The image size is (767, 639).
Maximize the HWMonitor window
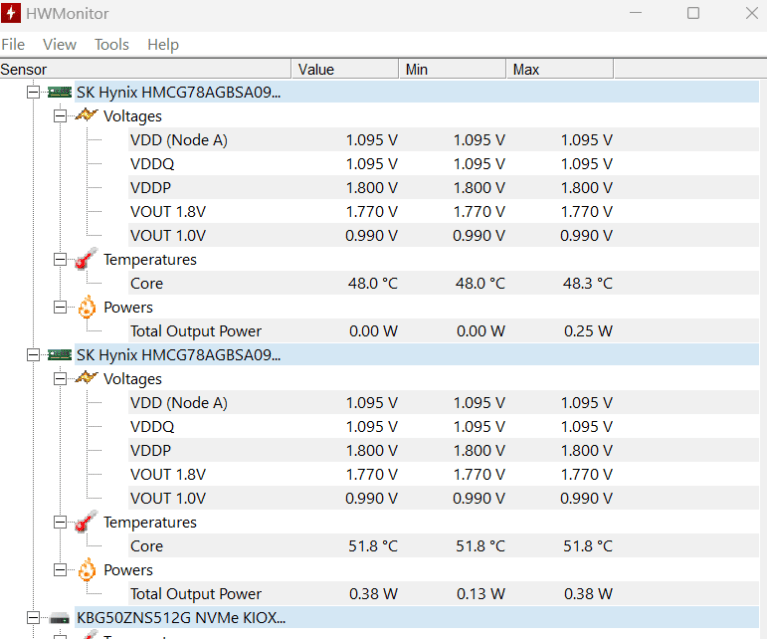click(693, 13)
